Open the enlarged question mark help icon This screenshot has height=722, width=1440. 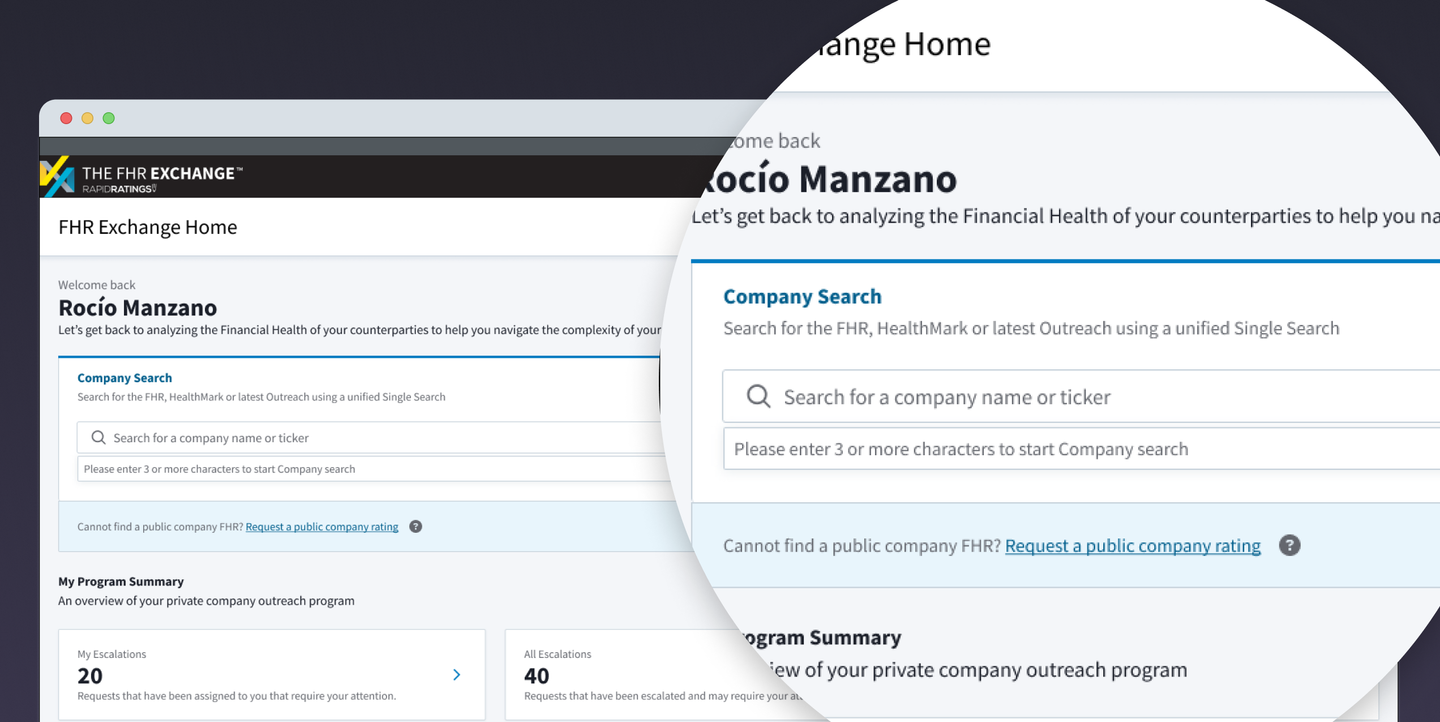[1290, 545]
